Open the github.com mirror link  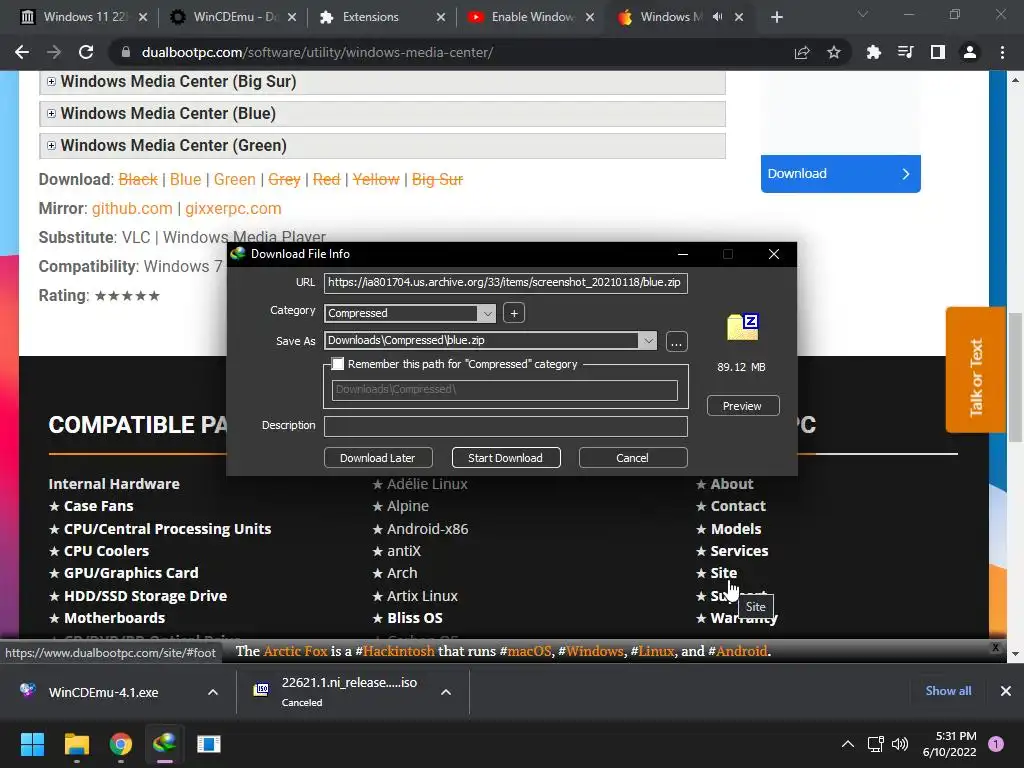click(x=132, y=208)
